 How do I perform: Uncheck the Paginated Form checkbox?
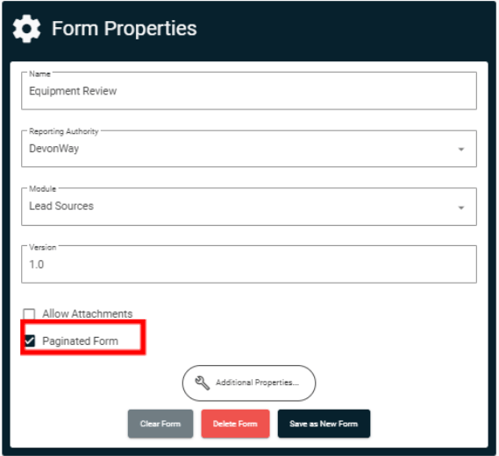coord(30,341)
